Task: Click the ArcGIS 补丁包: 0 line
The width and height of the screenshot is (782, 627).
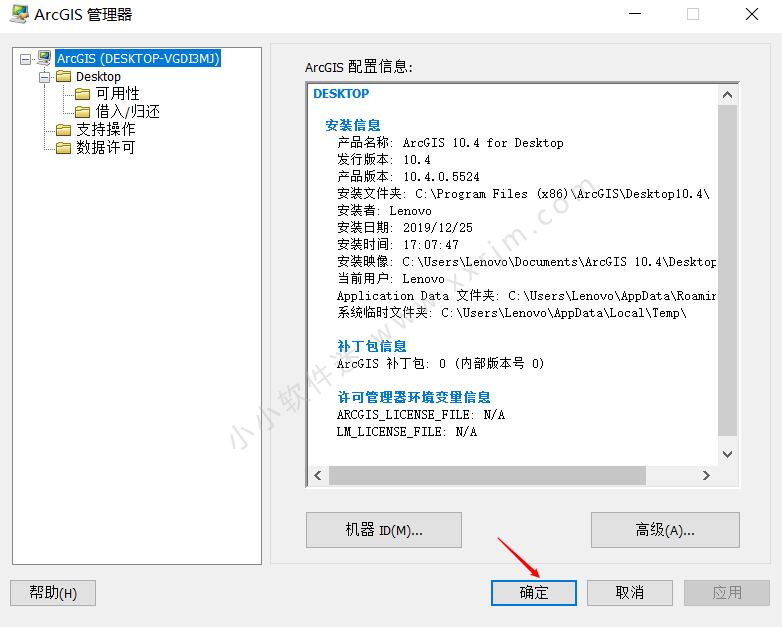Action: [x=440, y=364]
